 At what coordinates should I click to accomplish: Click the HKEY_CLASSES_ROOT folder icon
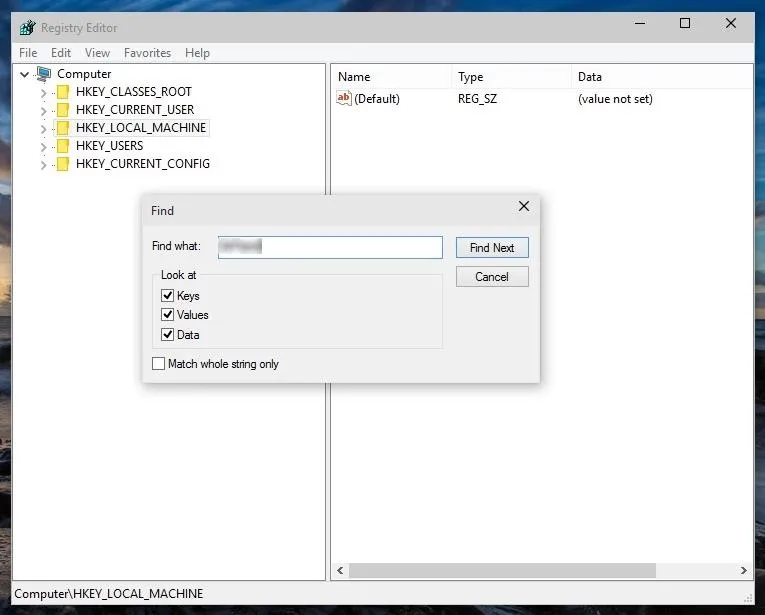[63, 92]
